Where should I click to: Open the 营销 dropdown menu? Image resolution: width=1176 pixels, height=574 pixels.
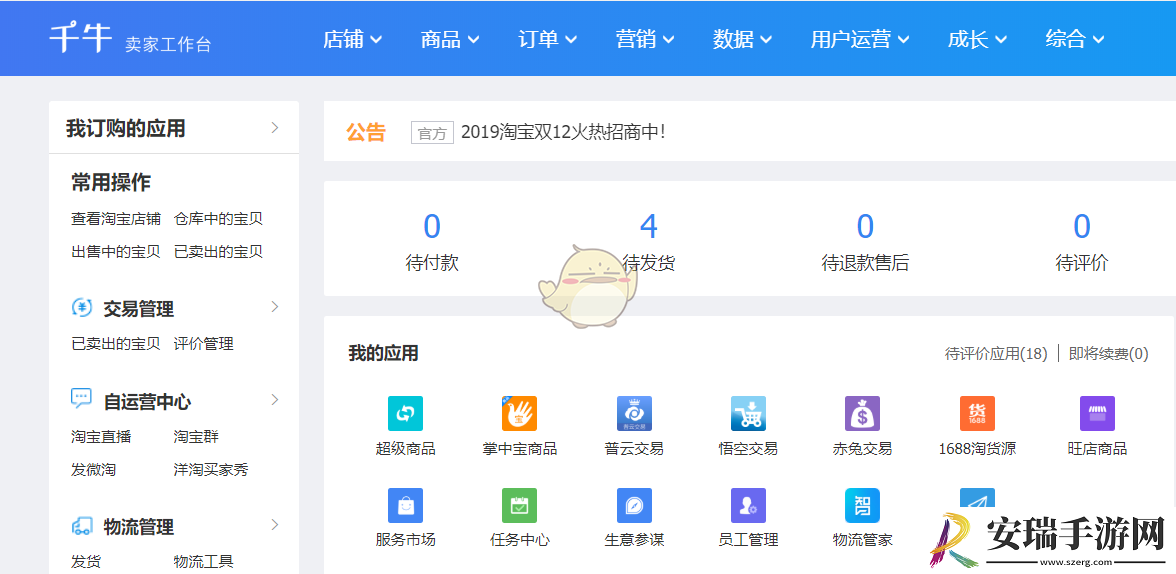645,39
